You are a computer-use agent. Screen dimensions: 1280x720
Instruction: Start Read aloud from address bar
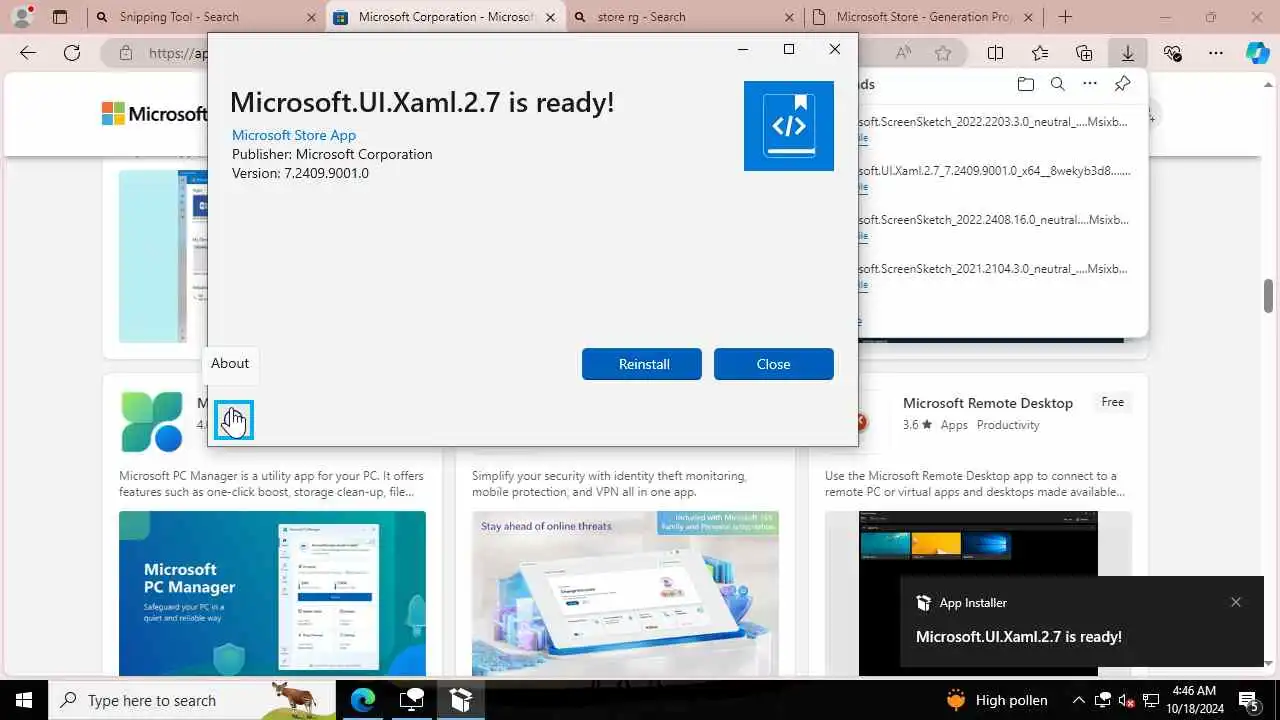click(x=903, y=53)
